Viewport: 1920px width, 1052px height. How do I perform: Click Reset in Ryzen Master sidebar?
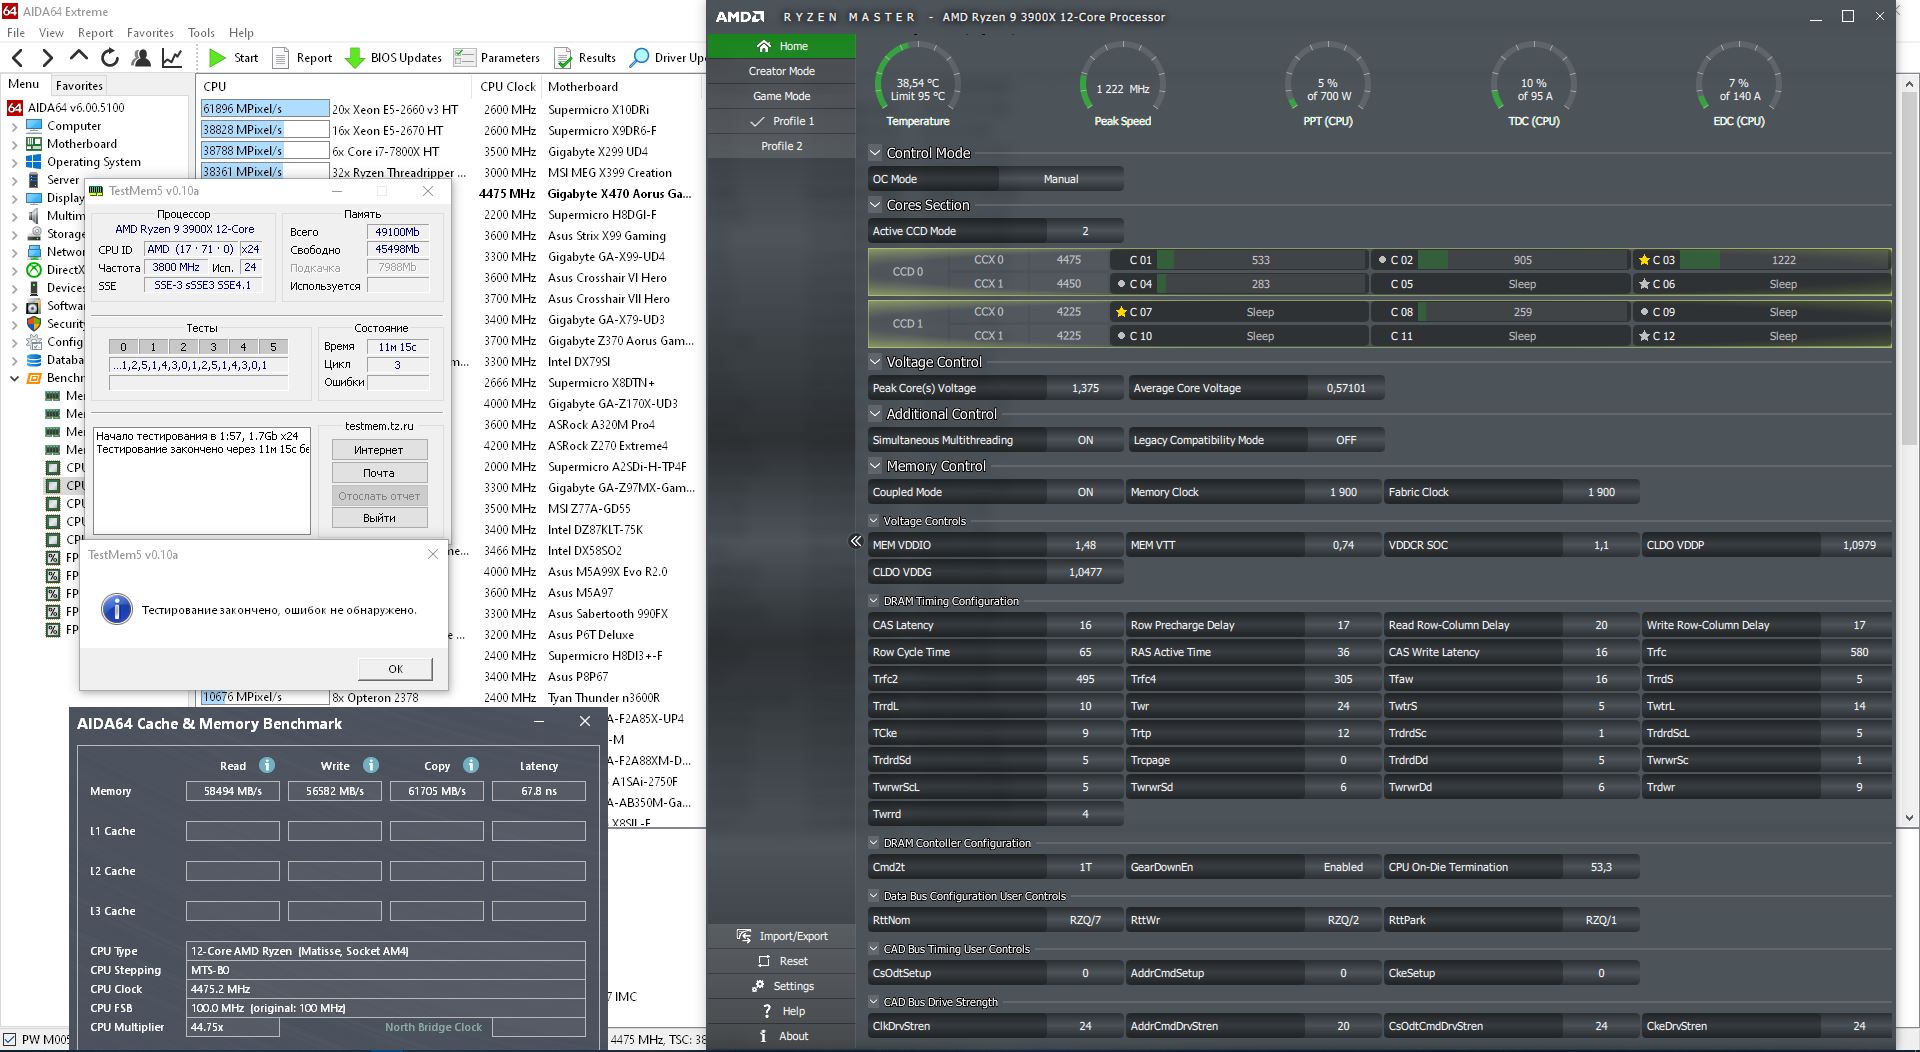tap(782, 961)
